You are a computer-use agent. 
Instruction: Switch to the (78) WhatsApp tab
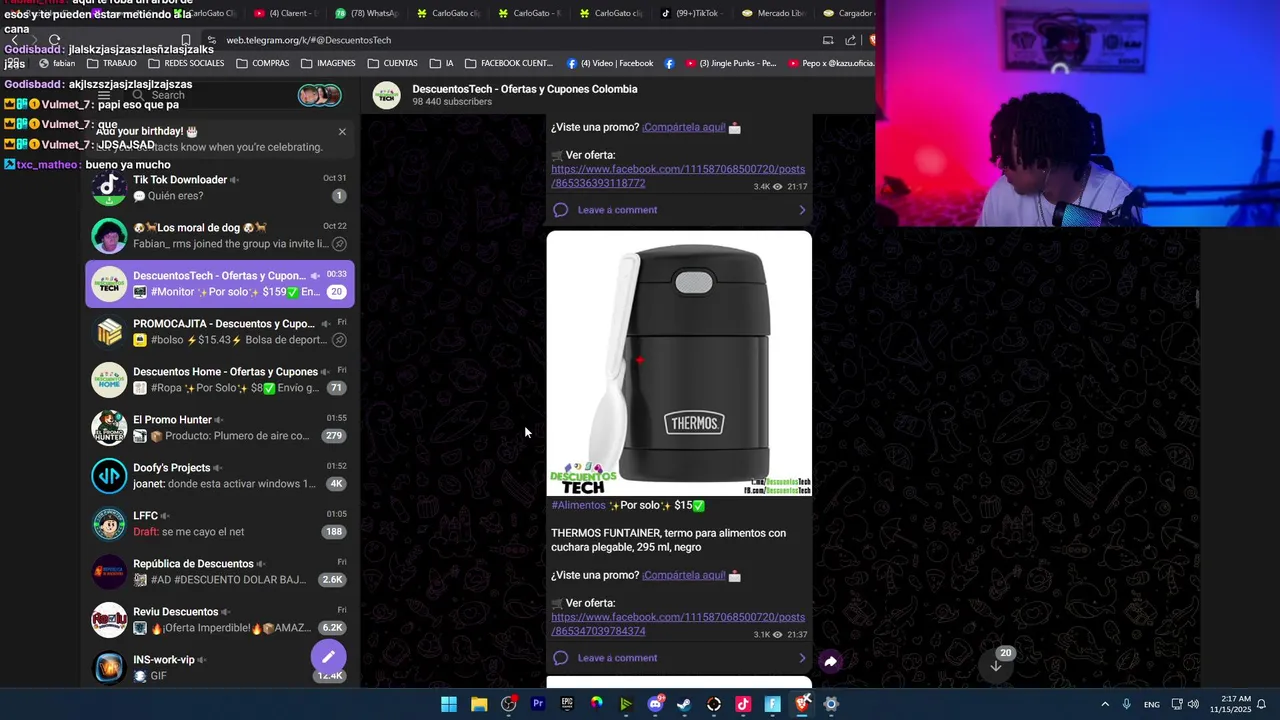click(x=366, y=13)
